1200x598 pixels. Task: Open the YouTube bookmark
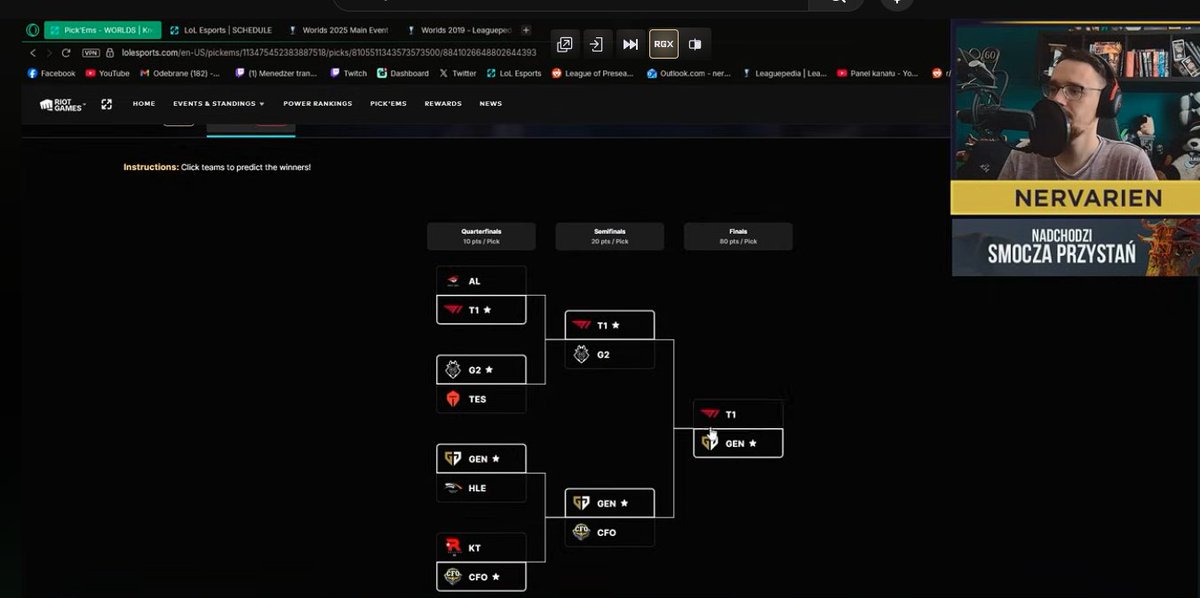[108, 73]
